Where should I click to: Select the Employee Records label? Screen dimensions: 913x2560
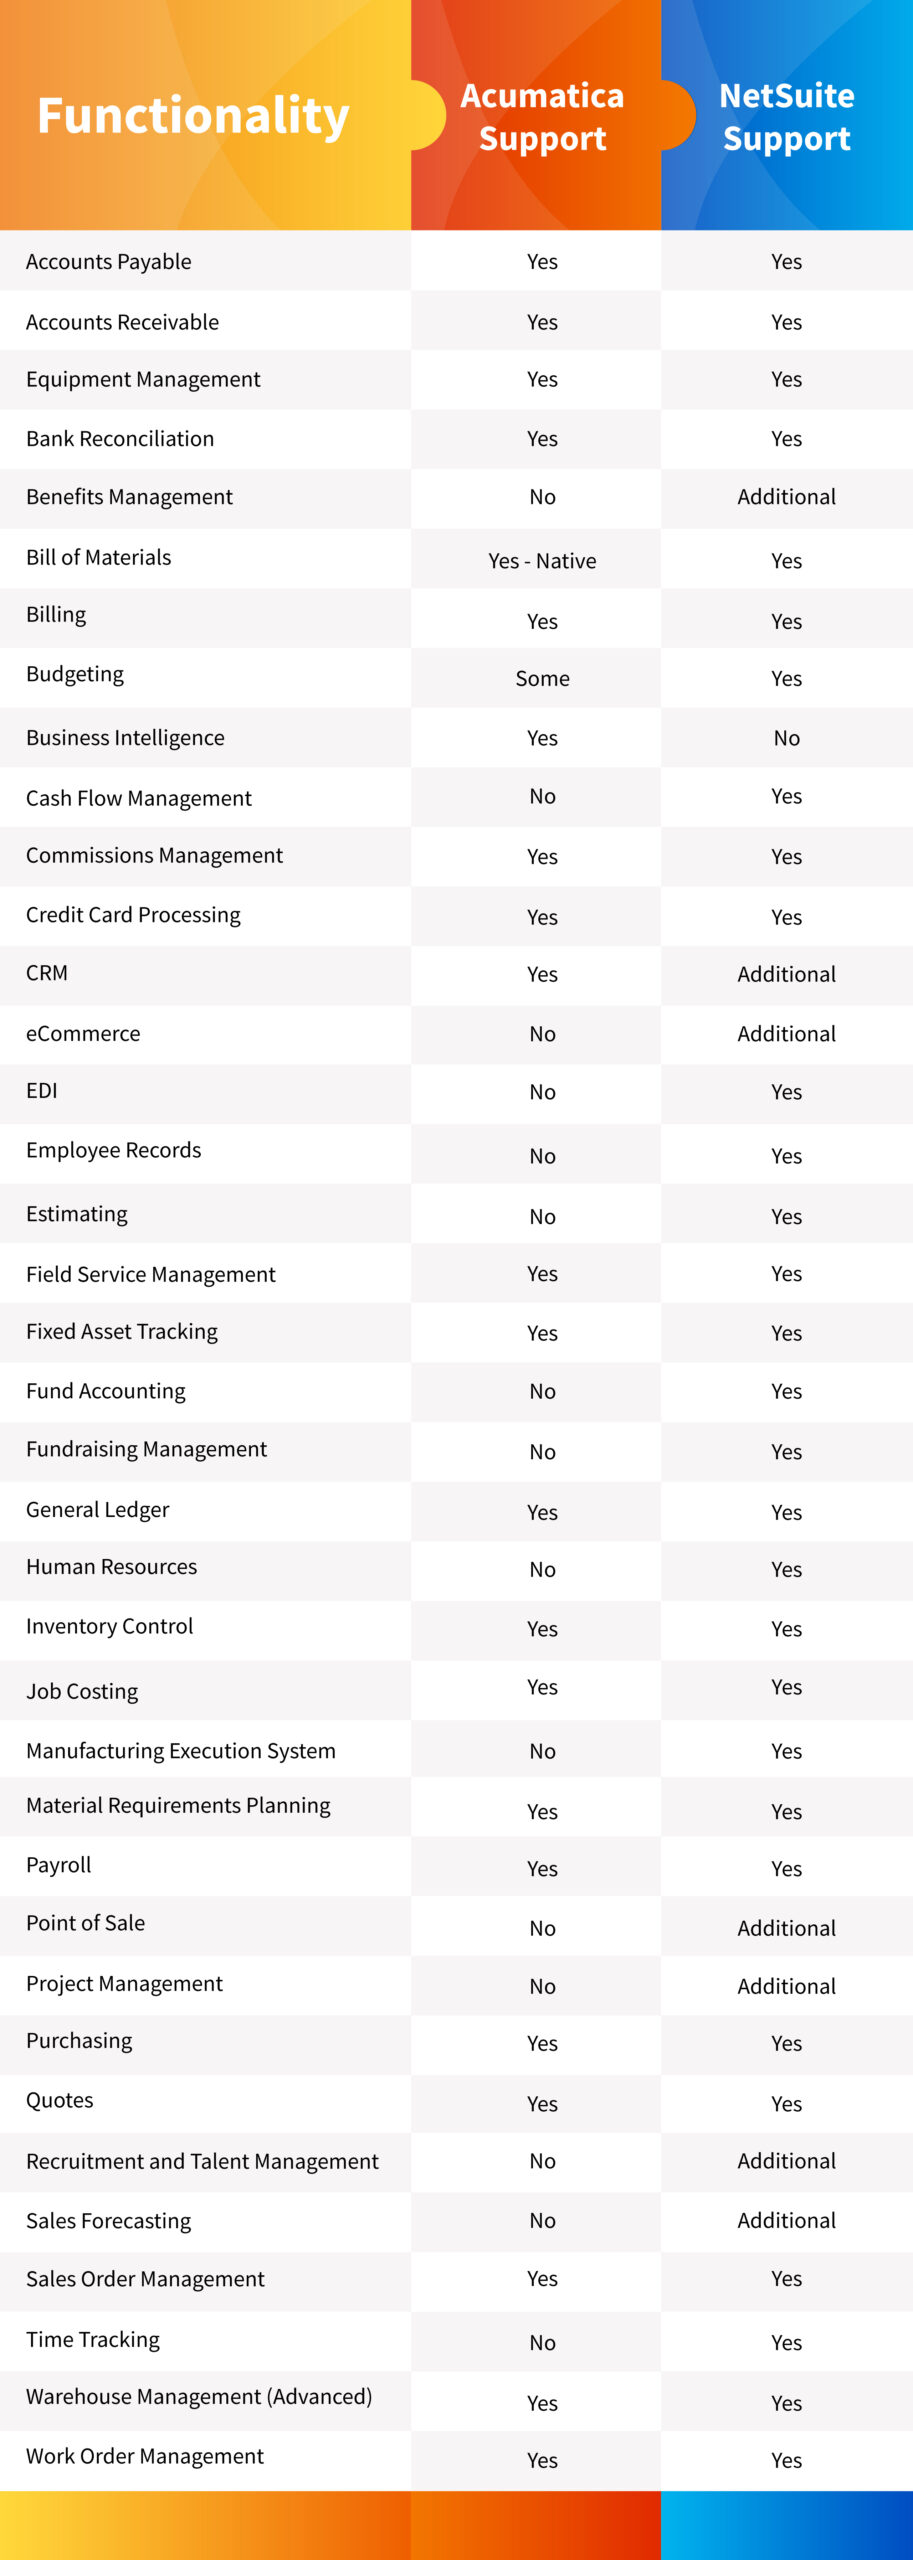click(x=114, y=1150)
